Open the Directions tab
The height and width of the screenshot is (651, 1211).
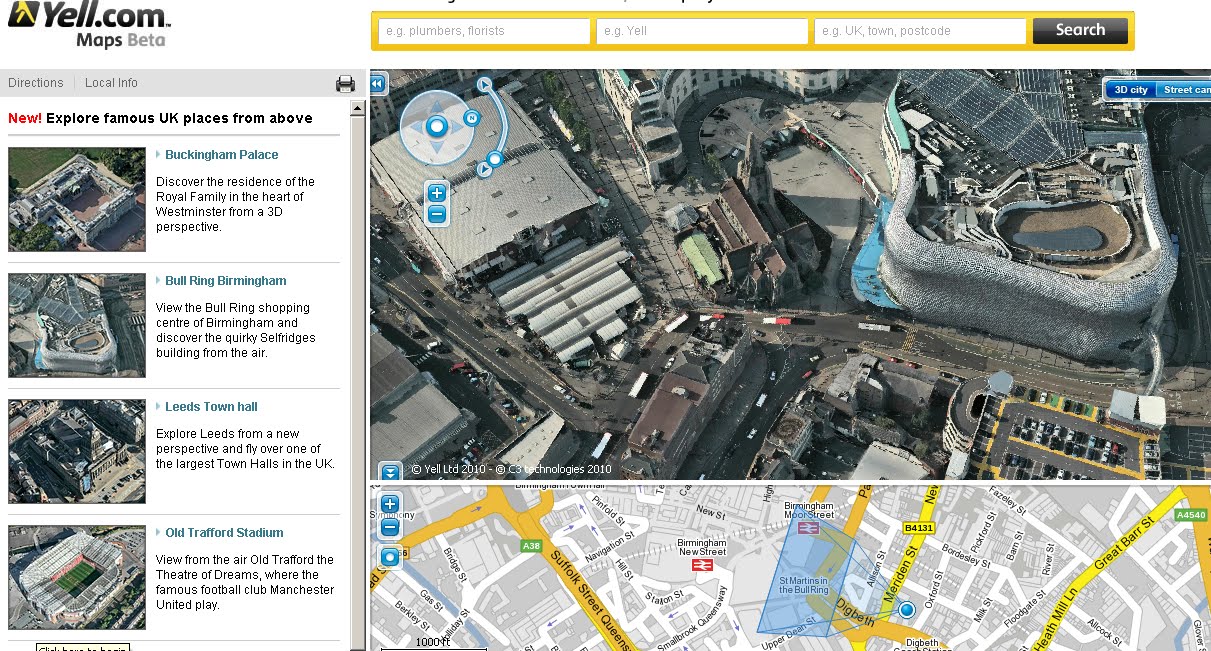click(x=36, y=83)
